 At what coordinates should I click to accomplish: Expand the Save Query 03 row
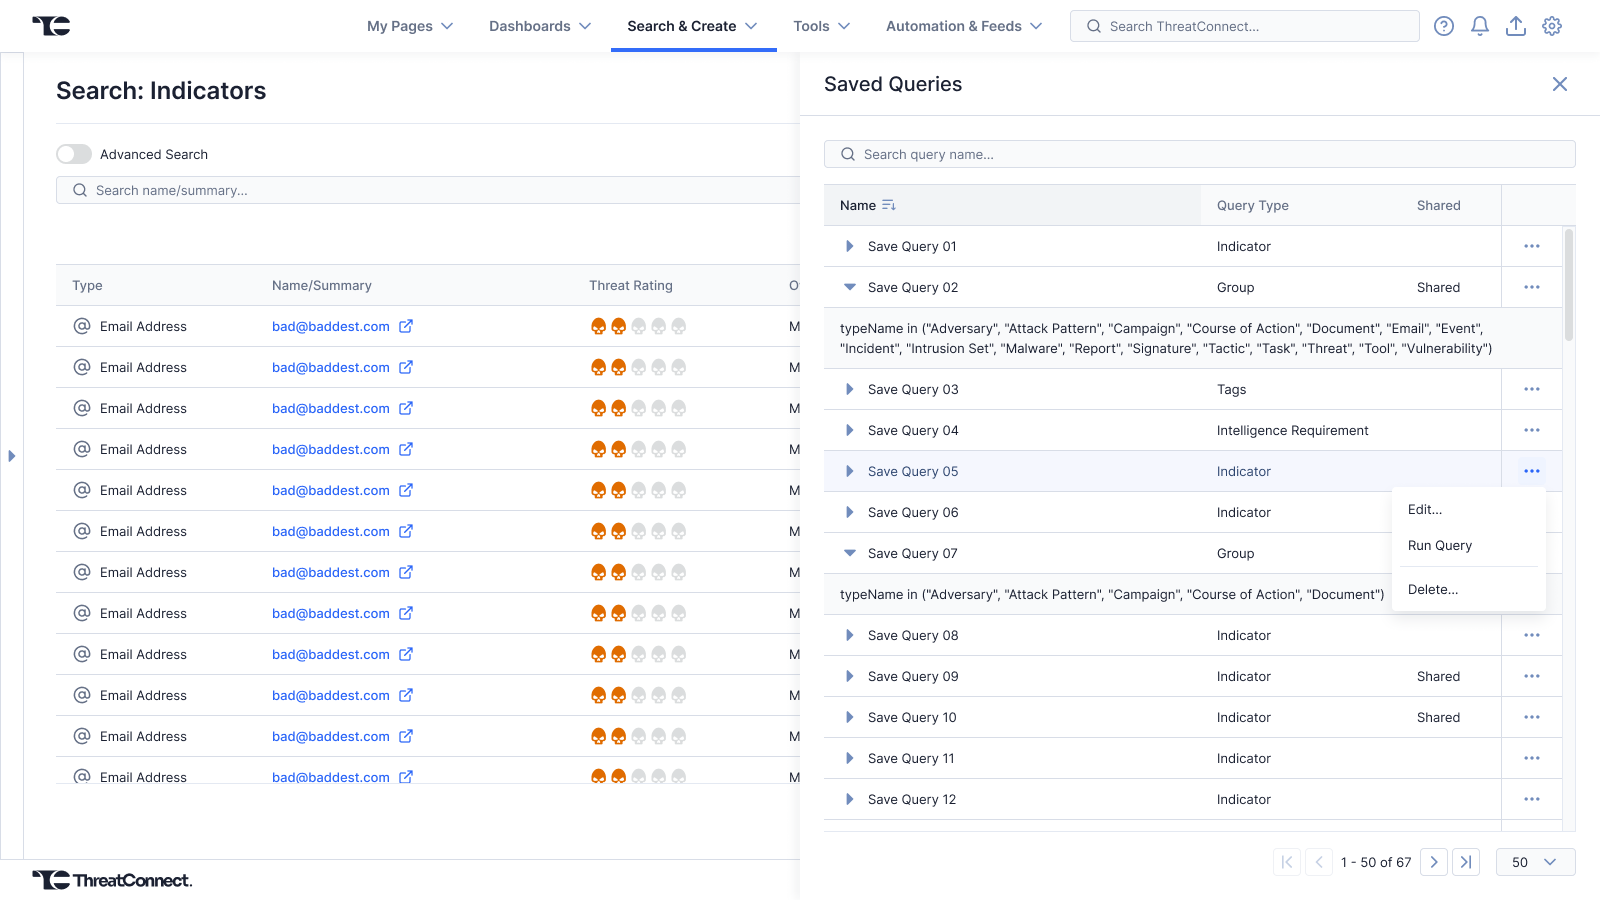coord(850,389)
